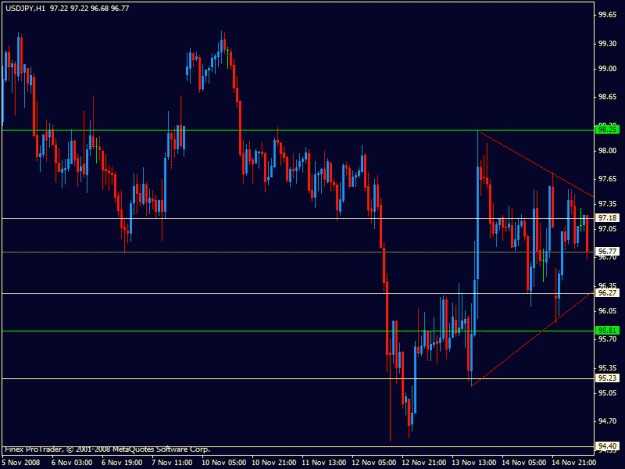Screen dimensions: 625x469
Task: Click the 96.05 price axis label
Action: pyautogui.click(x=607, y=311)
